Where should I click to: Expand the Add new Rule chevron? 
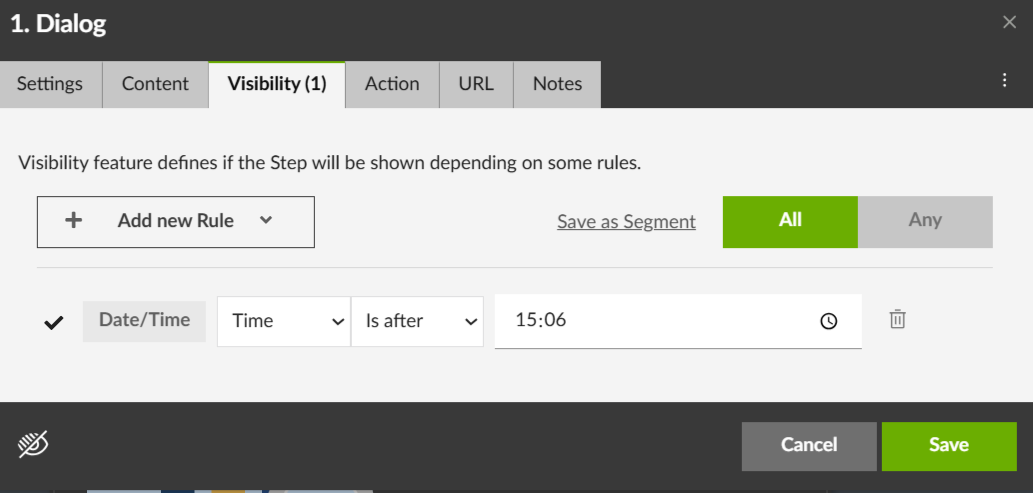[x=265, y=220]
